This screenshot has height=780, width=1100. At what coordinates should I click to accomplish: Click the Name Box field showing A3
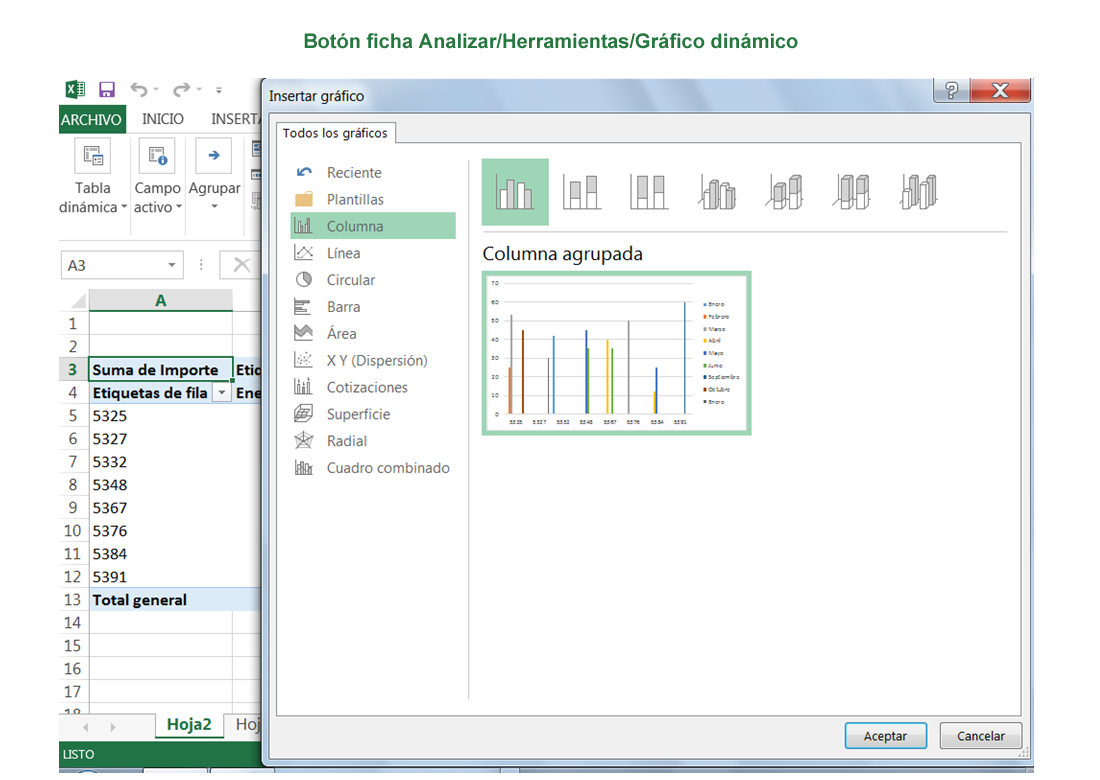coord(122,265)
